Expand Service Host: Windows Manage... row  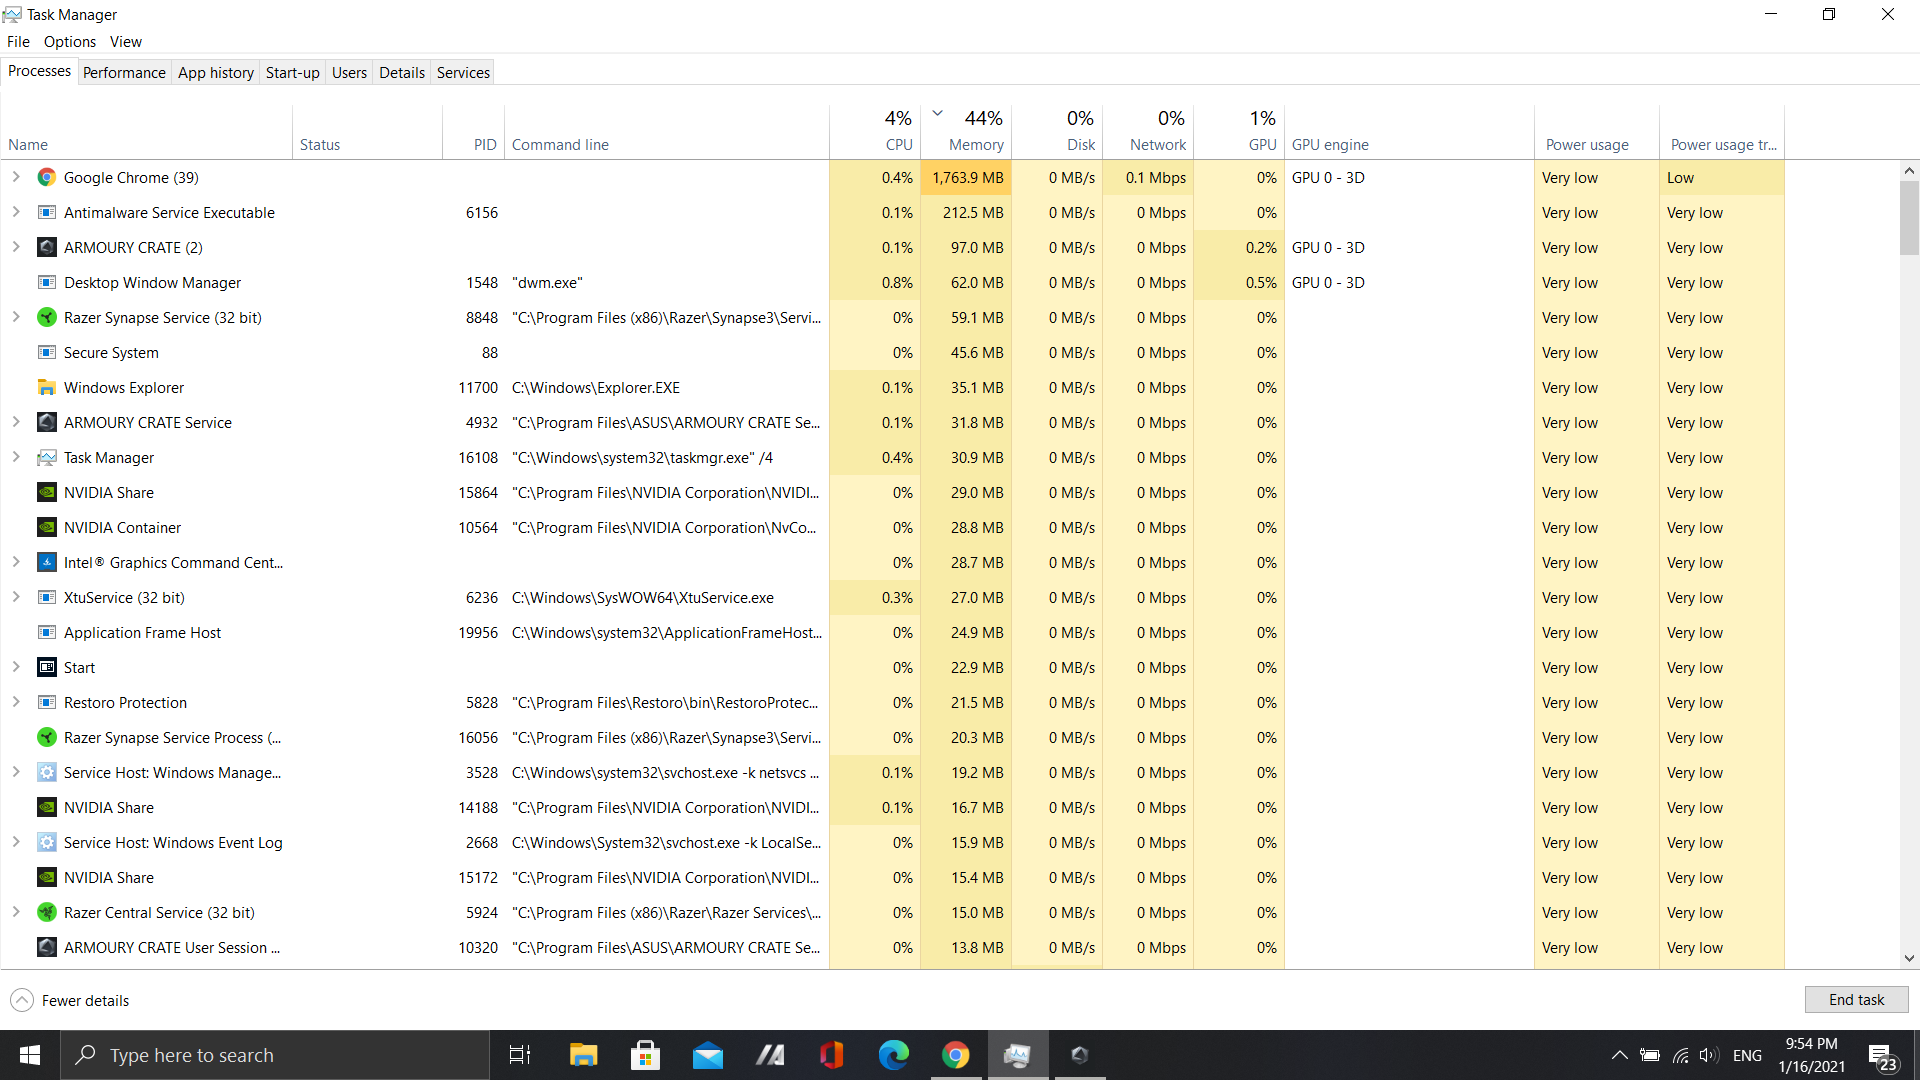coord(16,772)
